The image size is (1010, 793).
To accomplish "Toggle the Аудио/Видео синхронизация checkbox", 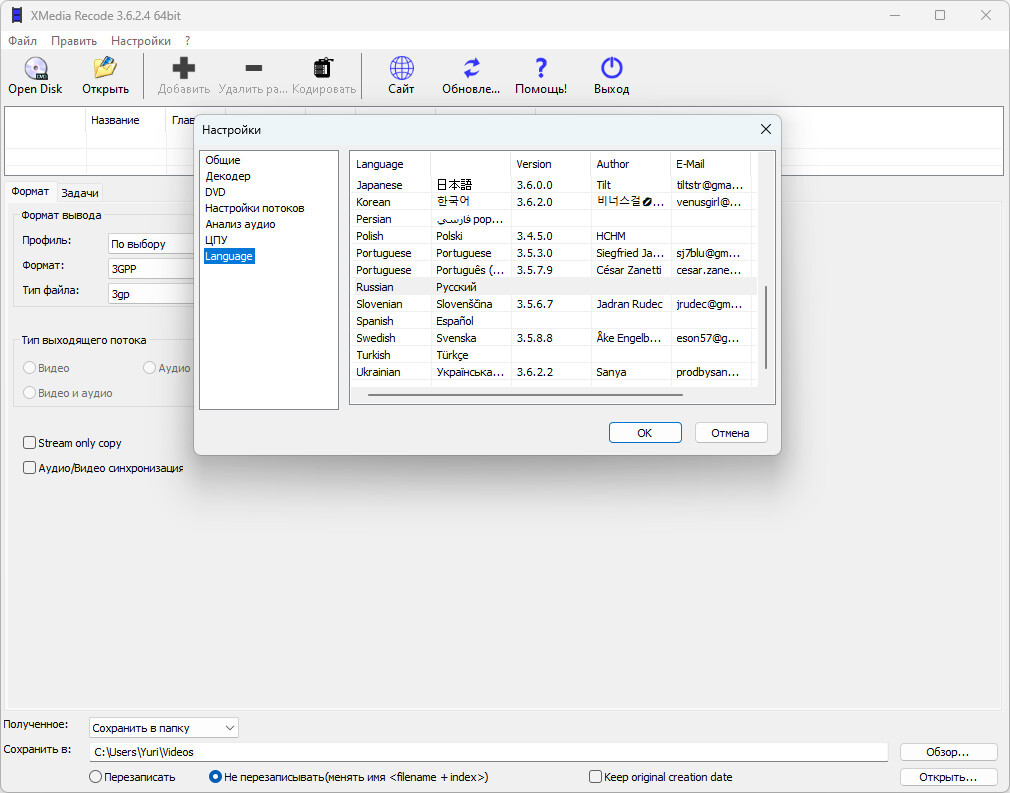I will point(30,468).
